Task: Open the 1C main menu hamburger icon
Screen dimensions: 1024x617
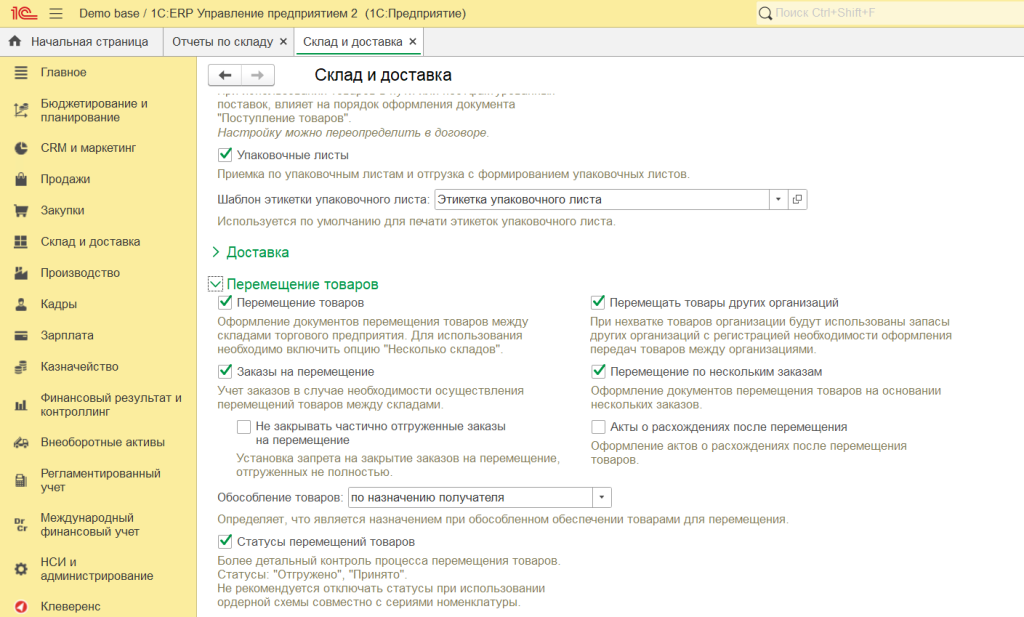Action: click(56, 13)
